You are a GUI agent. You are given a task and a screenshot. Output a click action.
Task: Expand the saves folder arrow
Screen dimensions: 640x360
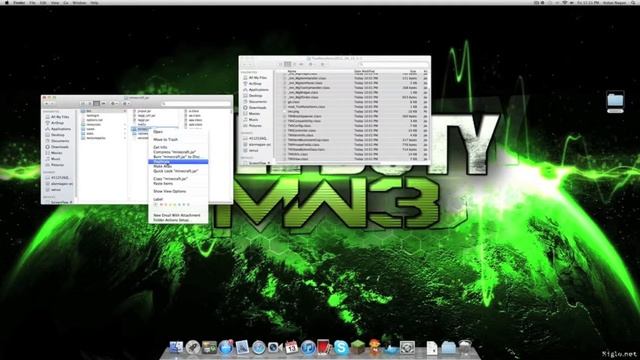(125, 129)
